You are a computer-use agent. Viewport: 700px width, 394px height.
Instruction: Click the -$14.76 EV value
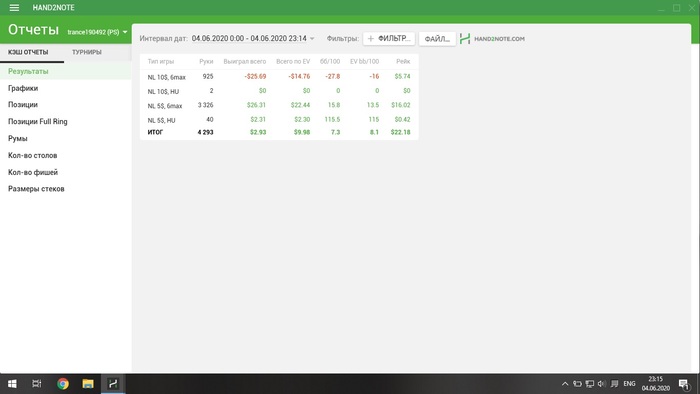[x=299, y=76]
